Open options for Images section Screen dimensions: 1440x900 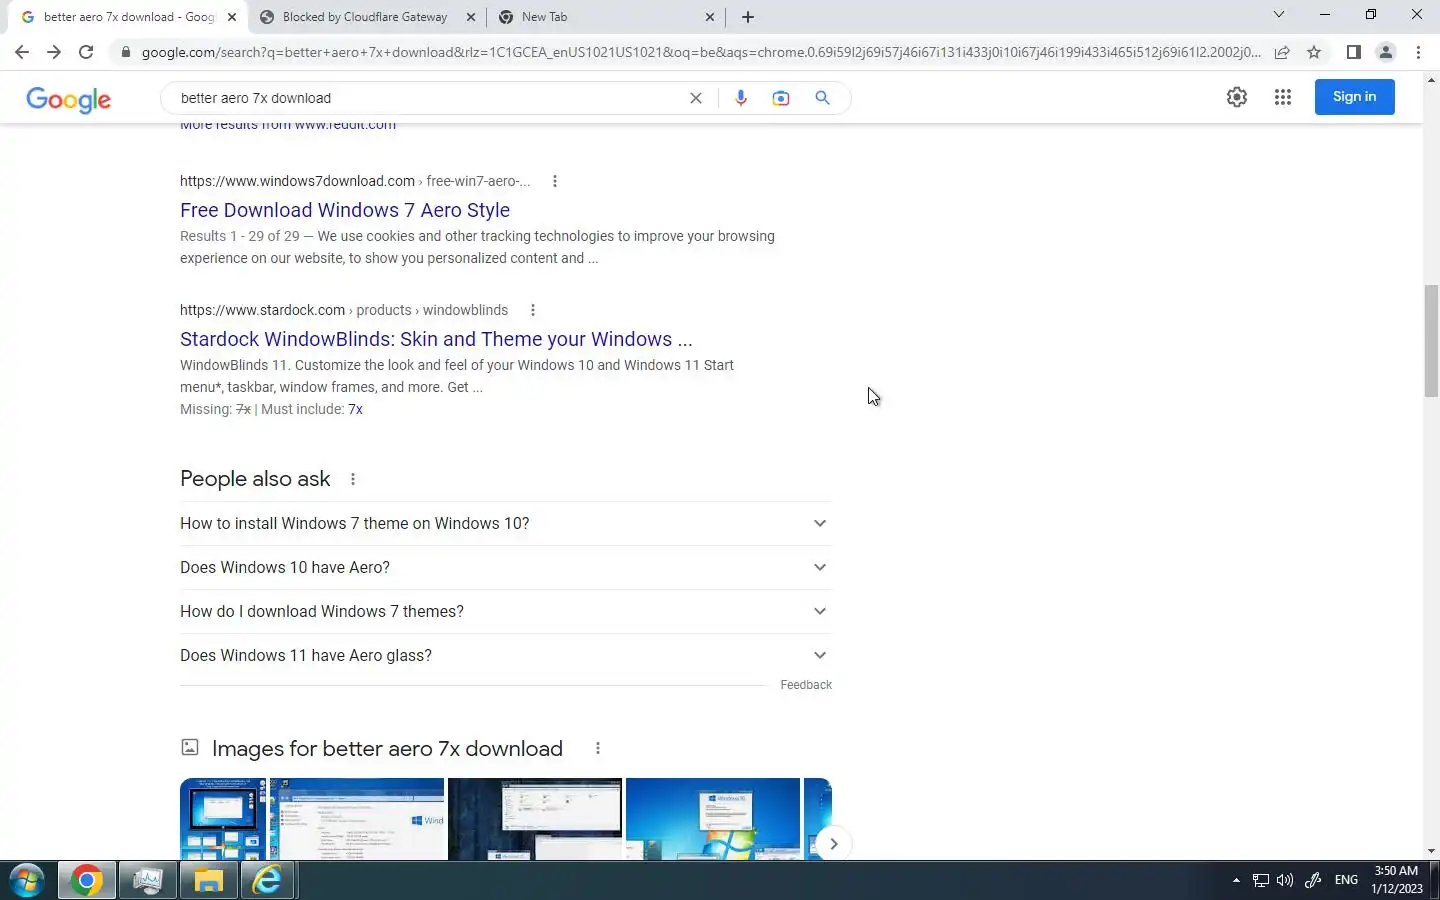598,748
